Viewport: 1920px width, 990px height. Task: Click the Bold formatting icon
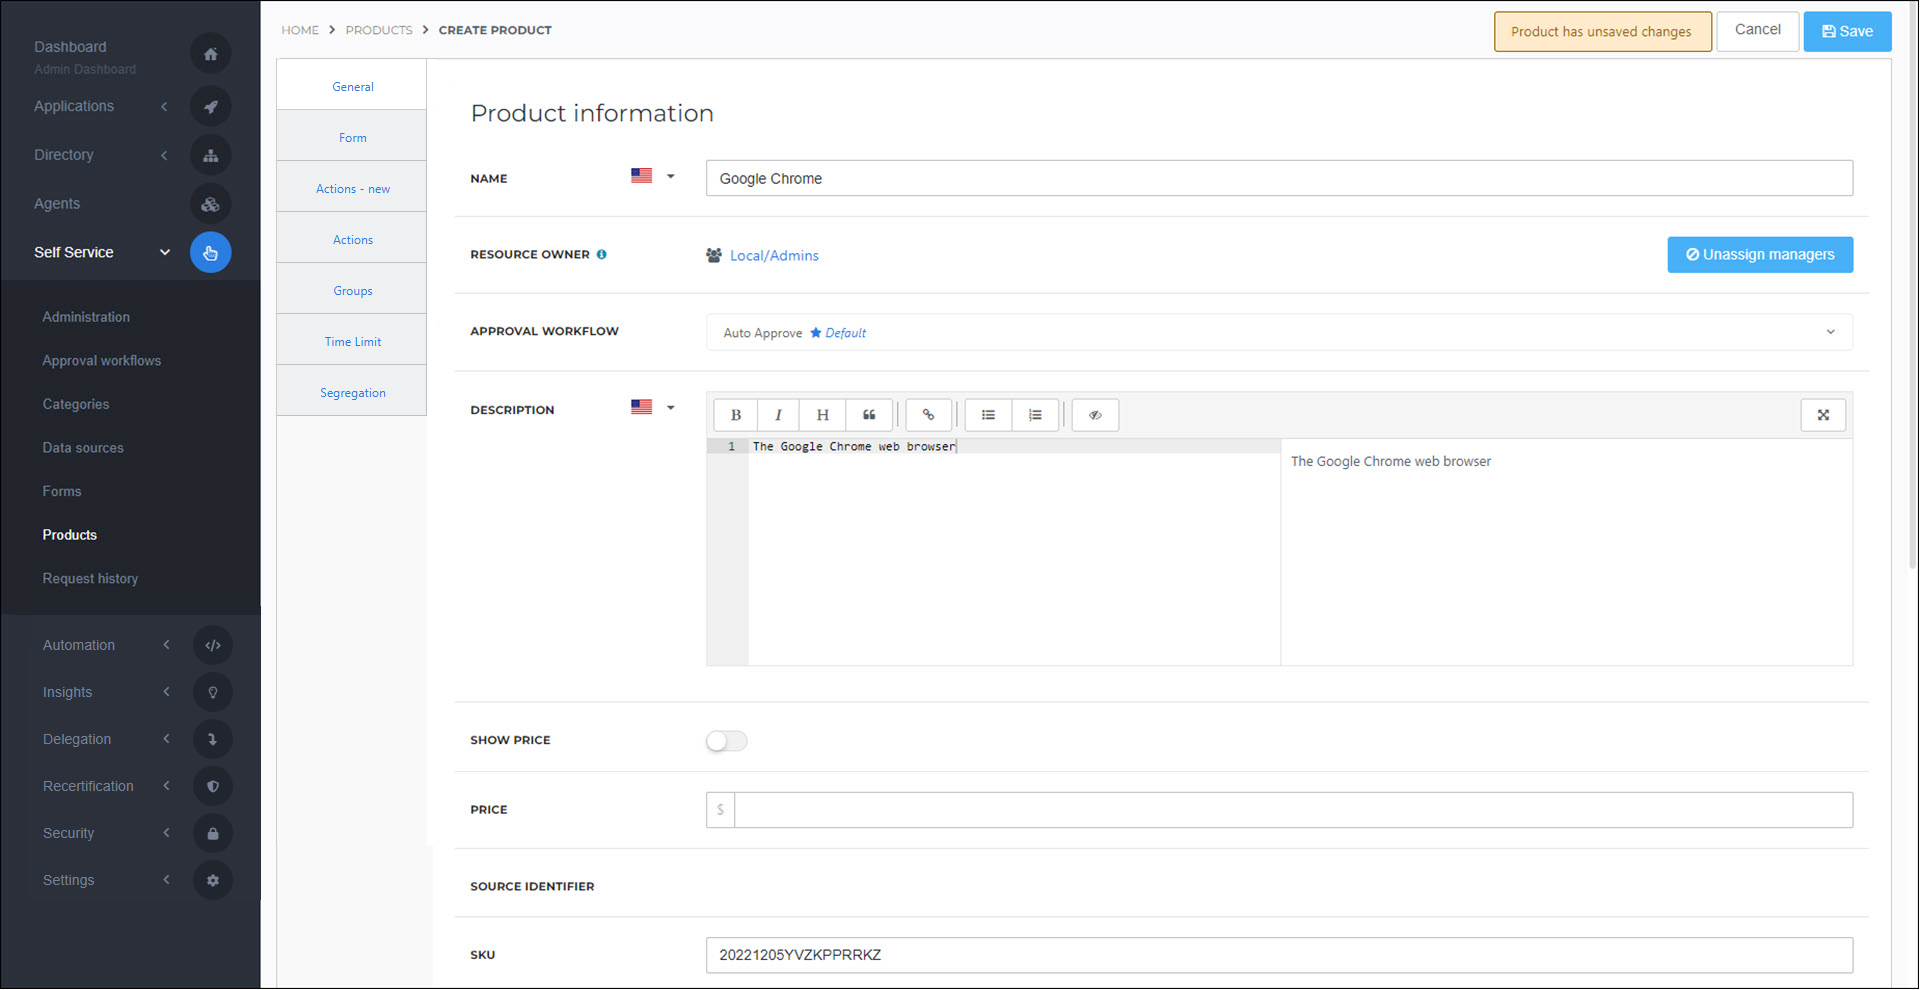[736, 415]
